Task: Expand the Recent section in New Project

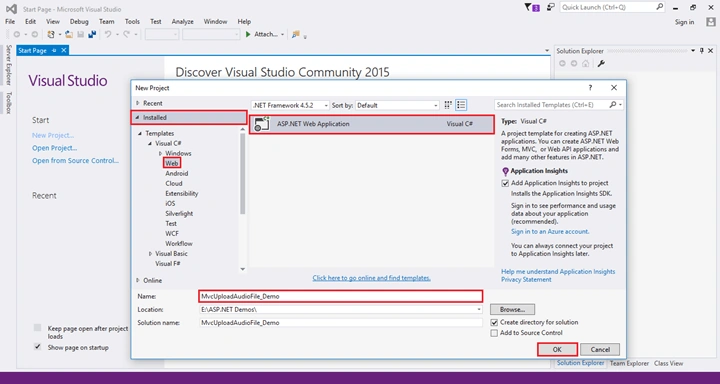Action: coord(137,103)
